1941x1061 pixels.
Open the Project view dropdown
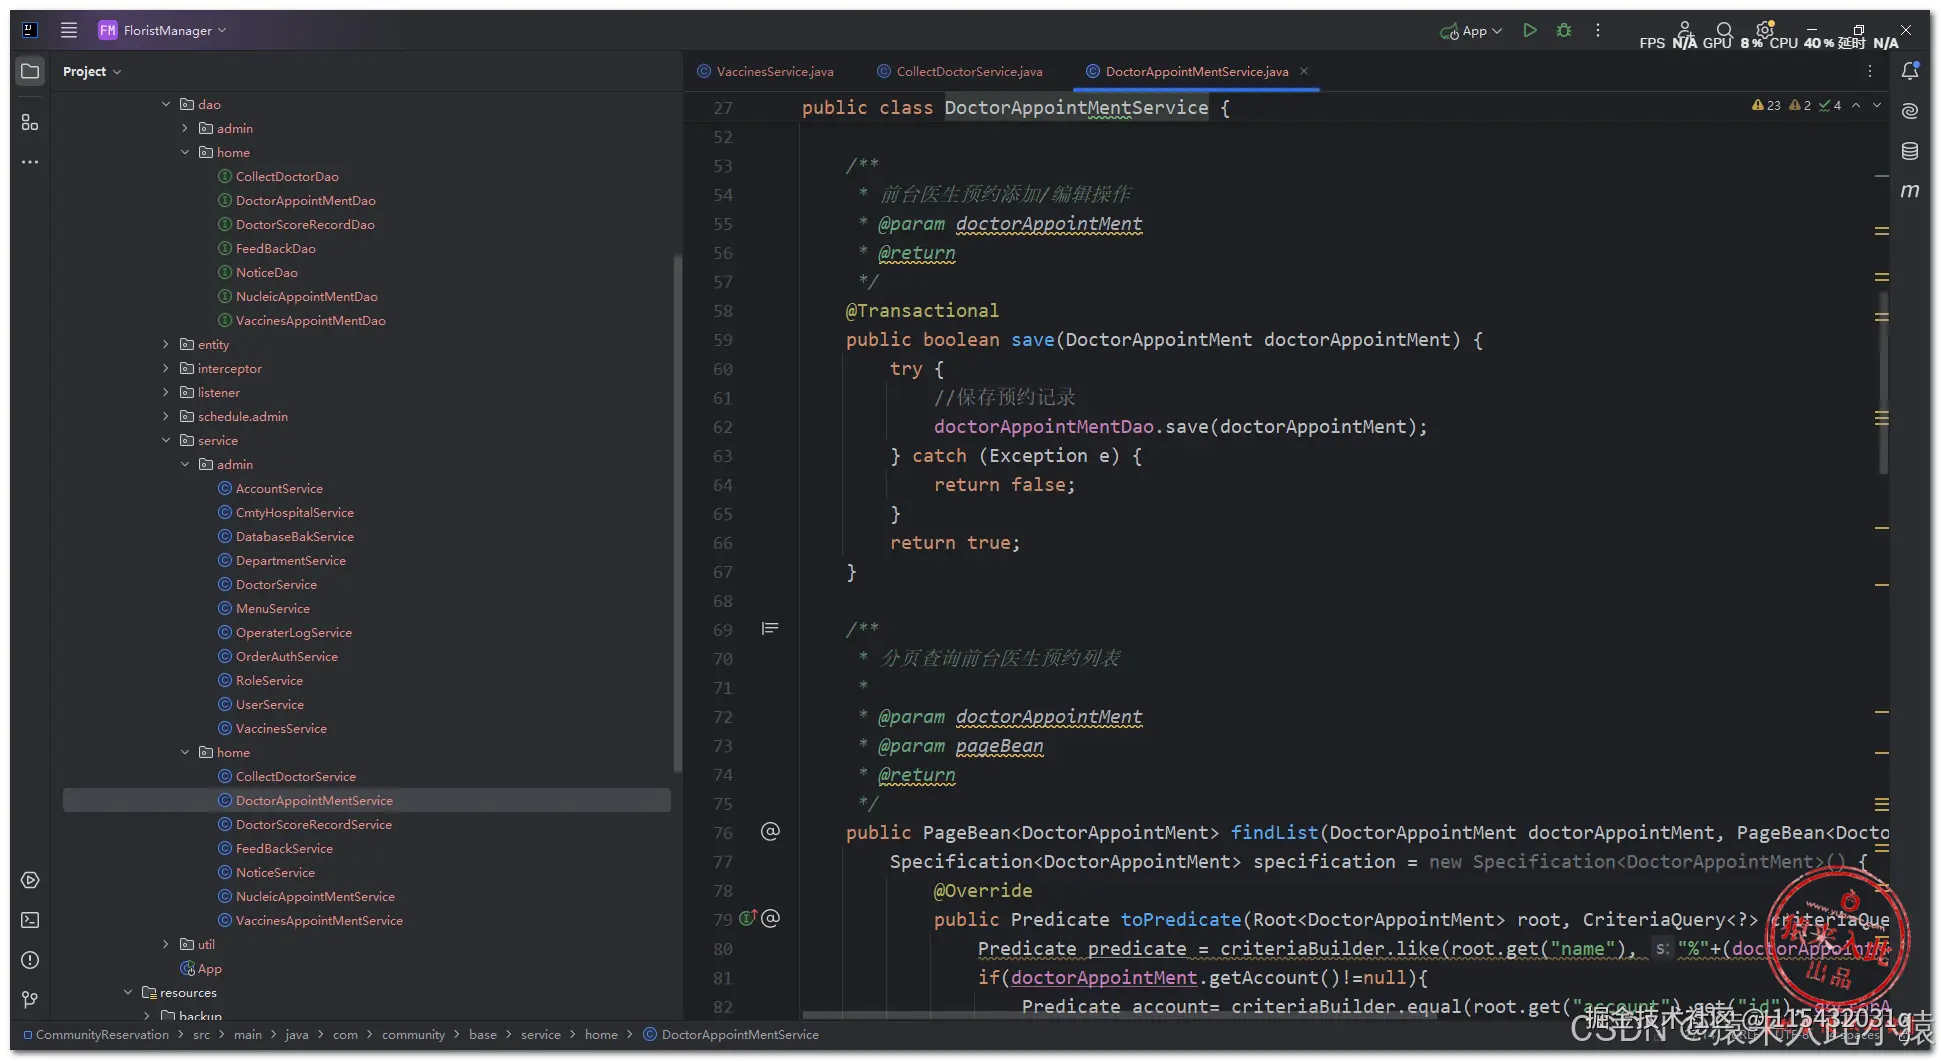click(91, 71)
